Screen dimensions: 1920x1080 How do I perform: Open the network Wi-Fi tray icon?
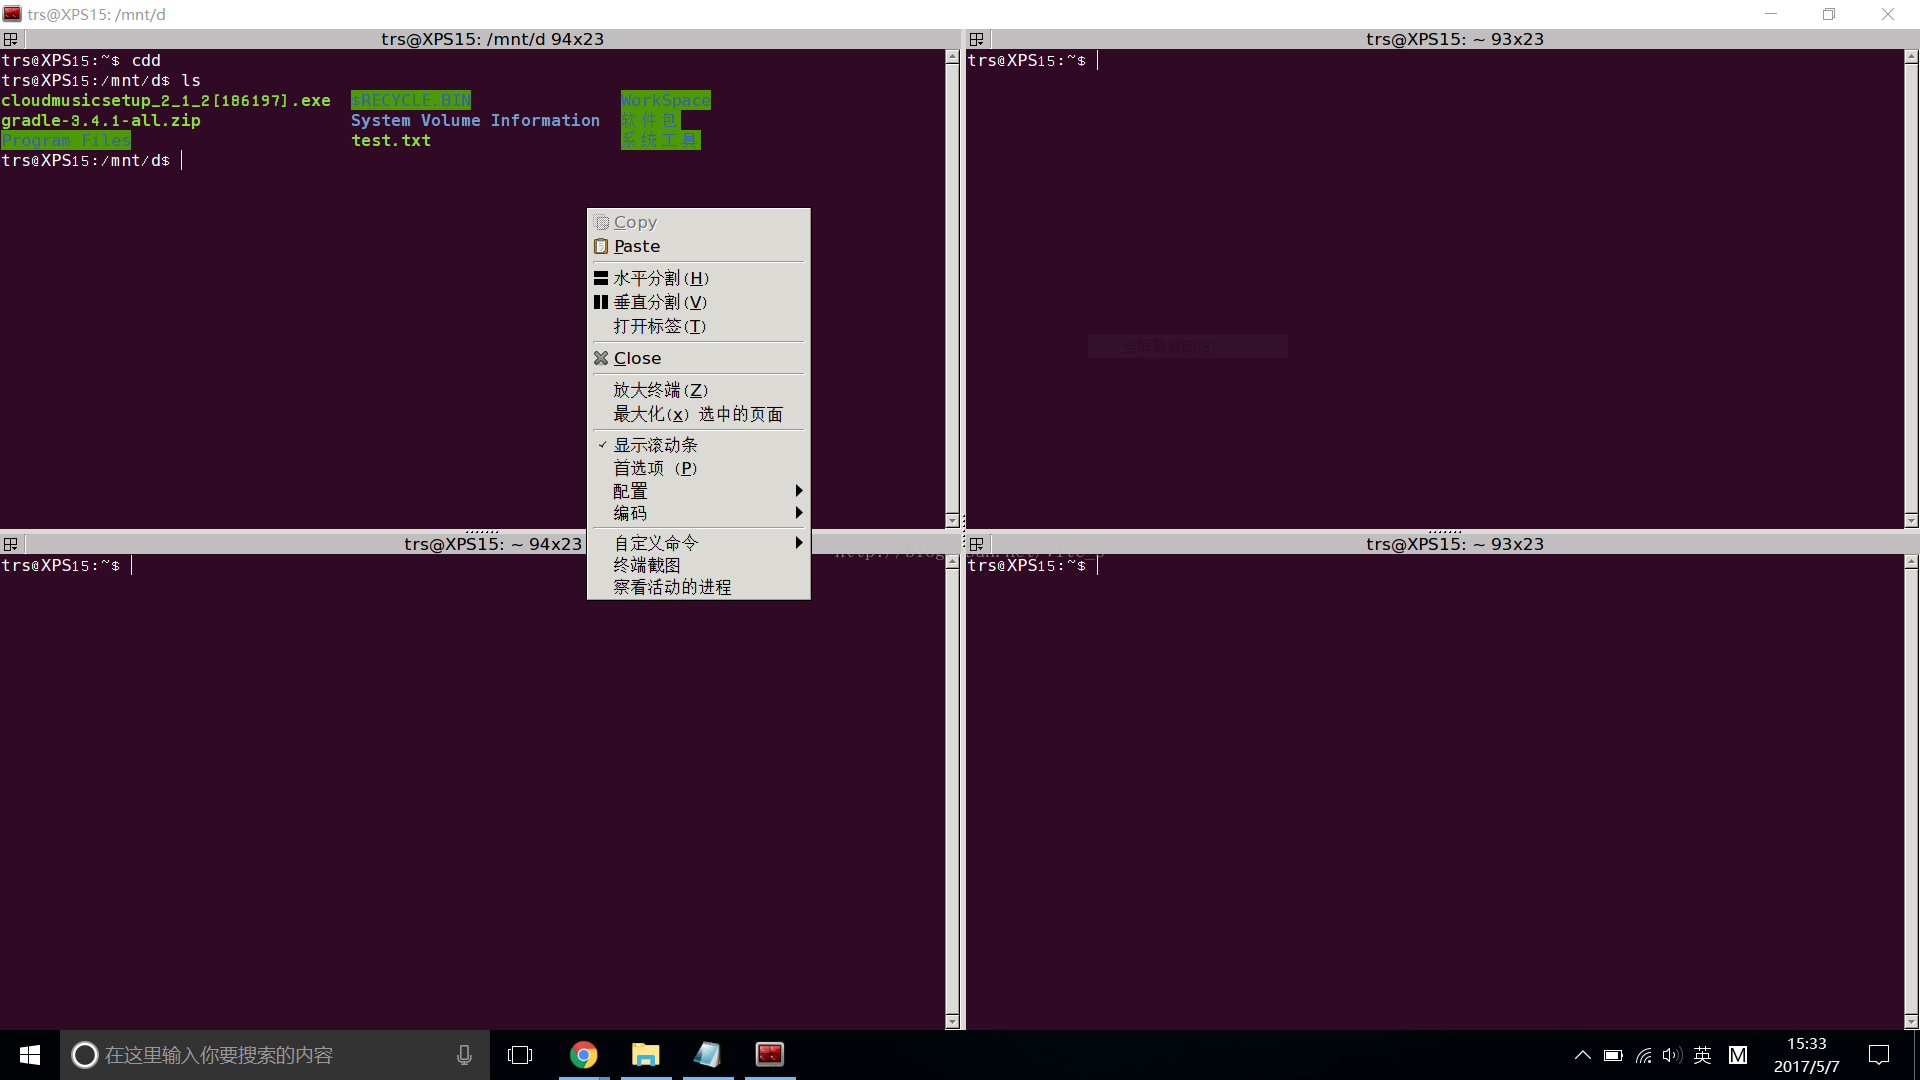pos(1643,1055)
